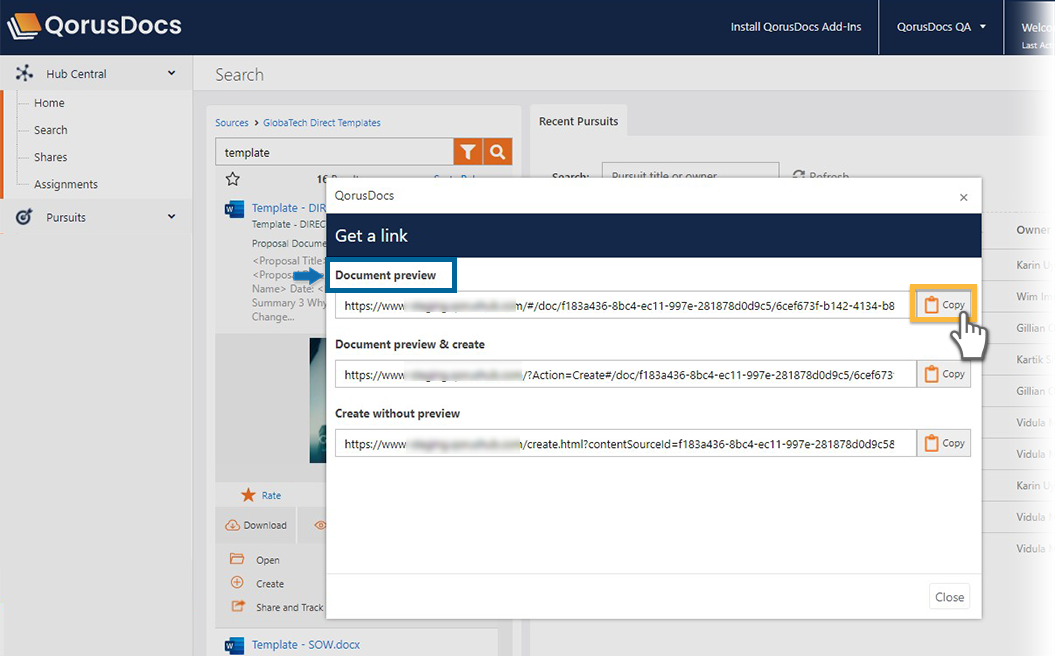Click the QorusDocs logo
Screen dimensions: 1055x656
pos(94,26)
